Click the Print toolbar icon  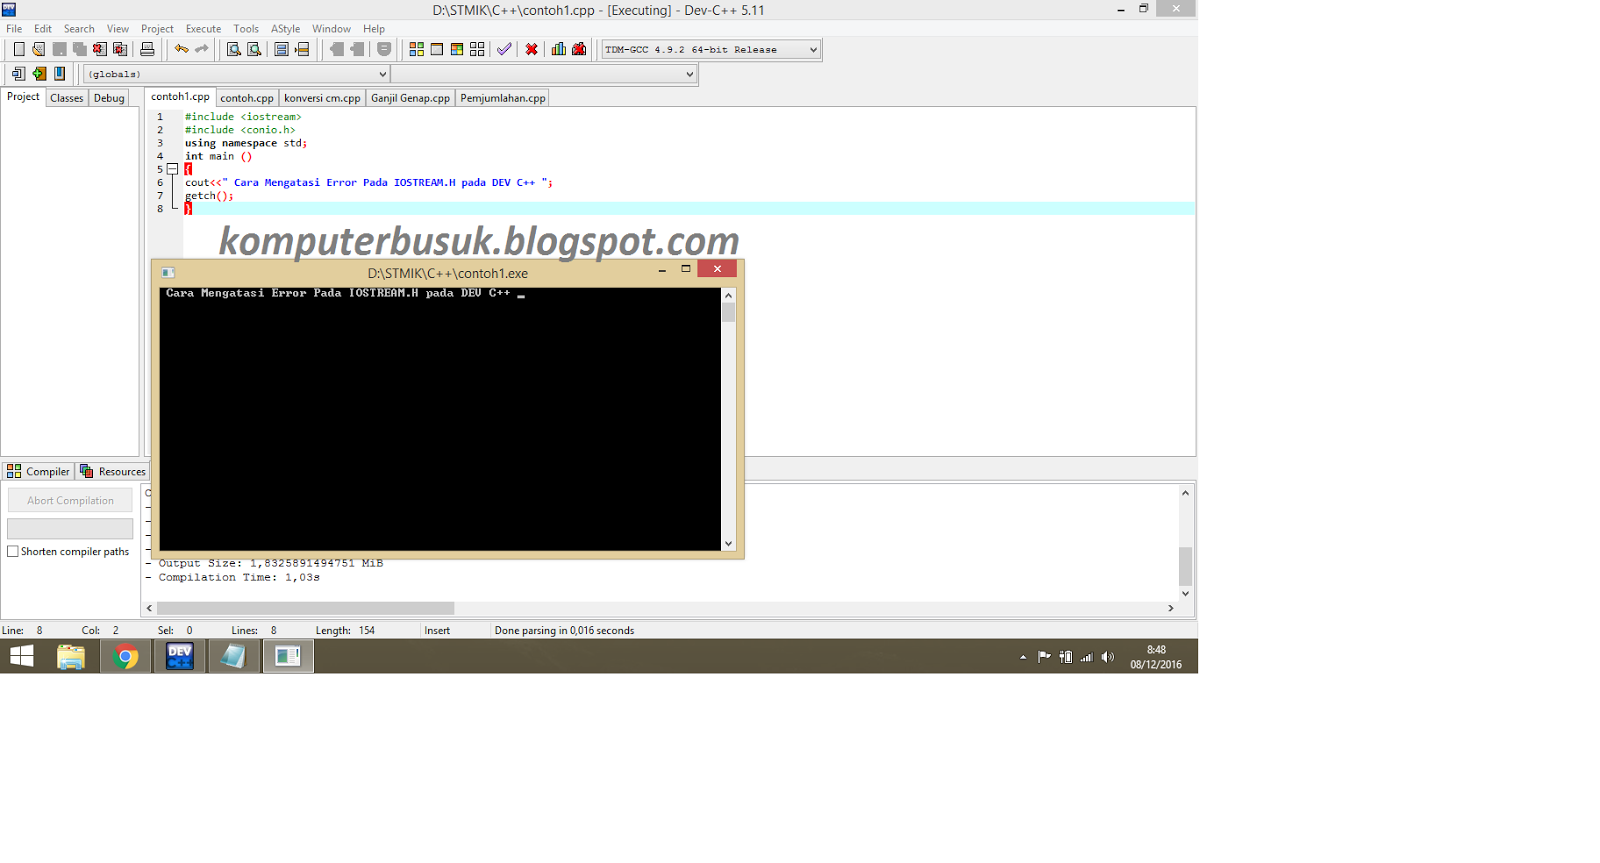click(147, 49)
